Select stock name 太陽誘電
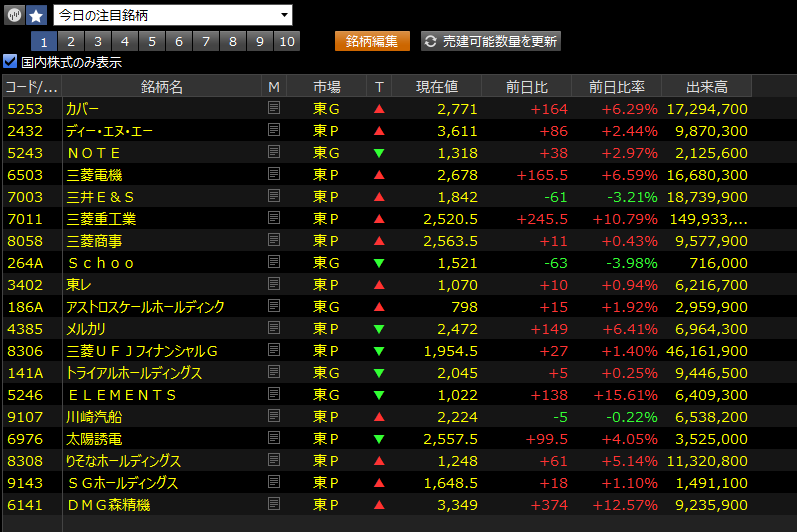The height and width of the screenshot is (532, 797). pos(94,439)
